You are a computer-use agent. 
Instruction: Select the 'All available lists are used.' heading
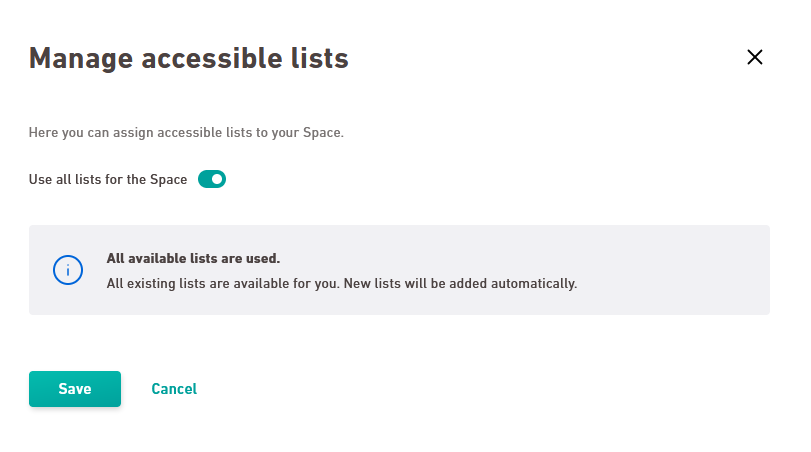point(193,258)
